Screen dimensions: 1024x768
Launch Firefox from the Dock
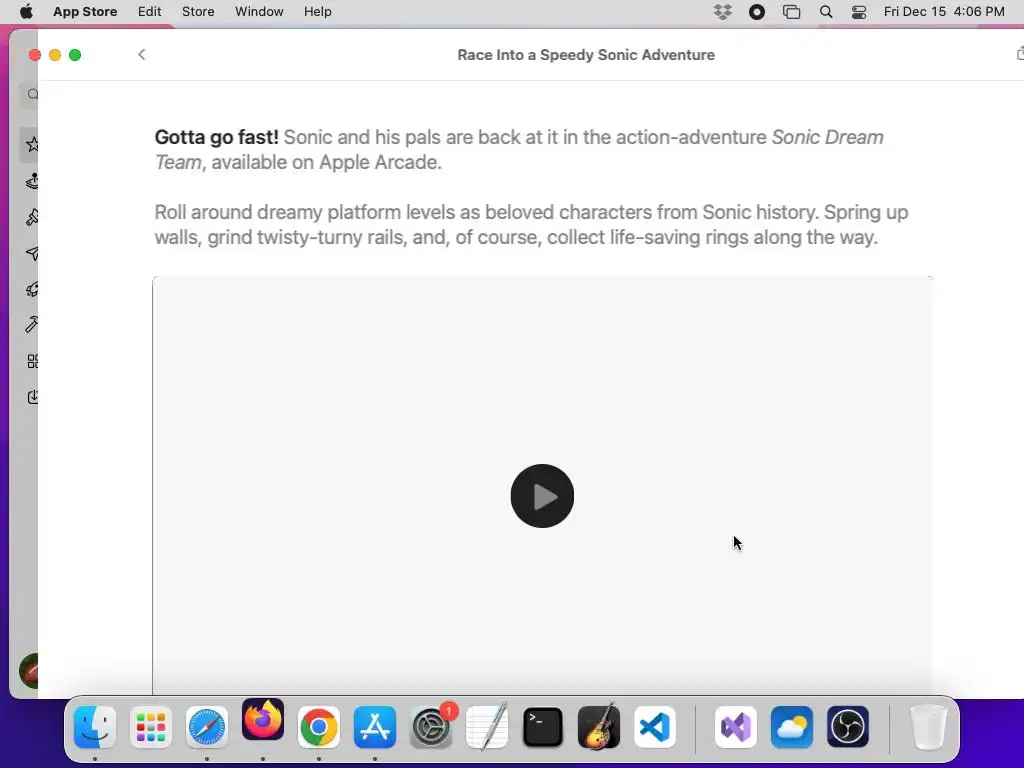pyautogui.click(x=263, y=720)
